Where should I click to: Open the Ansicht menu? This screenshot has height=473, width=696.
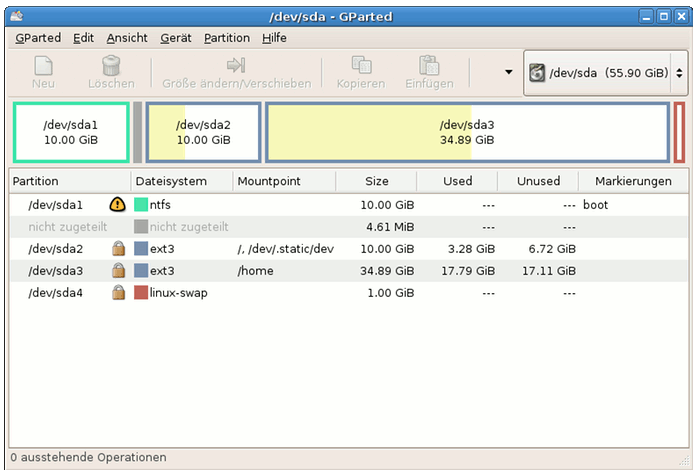point(127,38)
